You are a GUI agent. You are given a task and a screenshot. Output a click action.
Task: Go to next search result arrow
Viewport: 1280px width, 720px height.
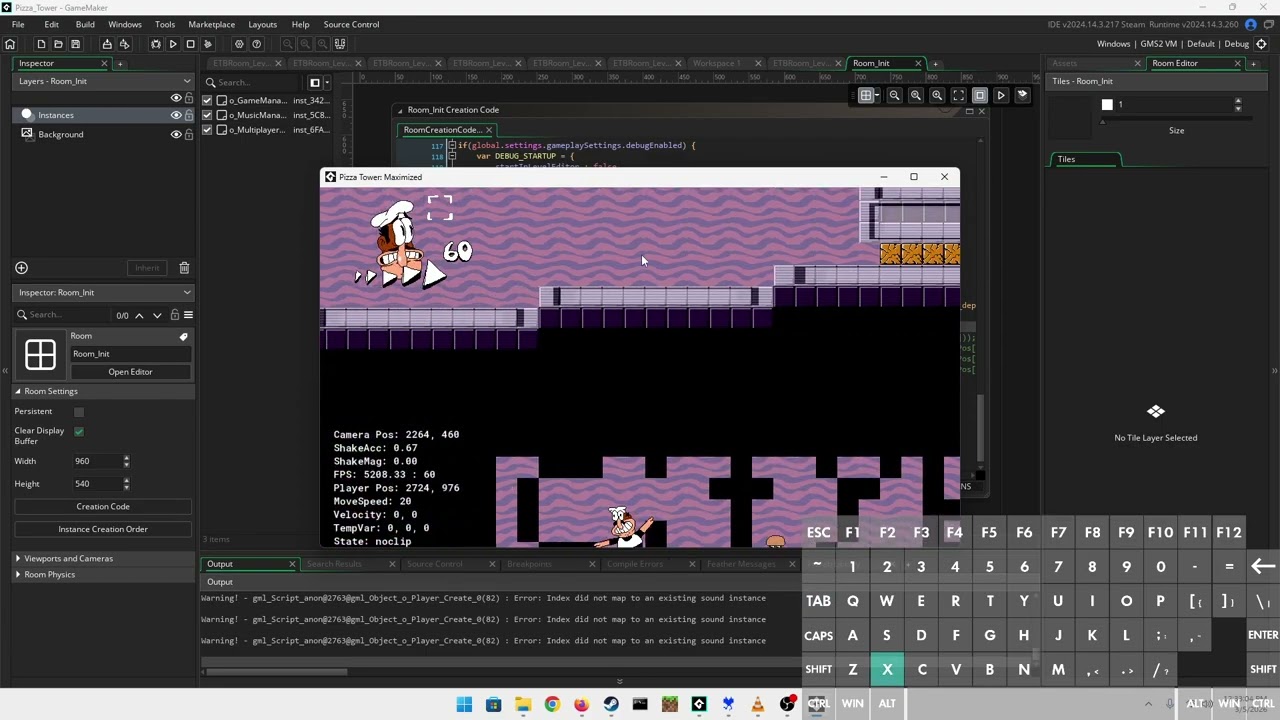pos(157,315)
